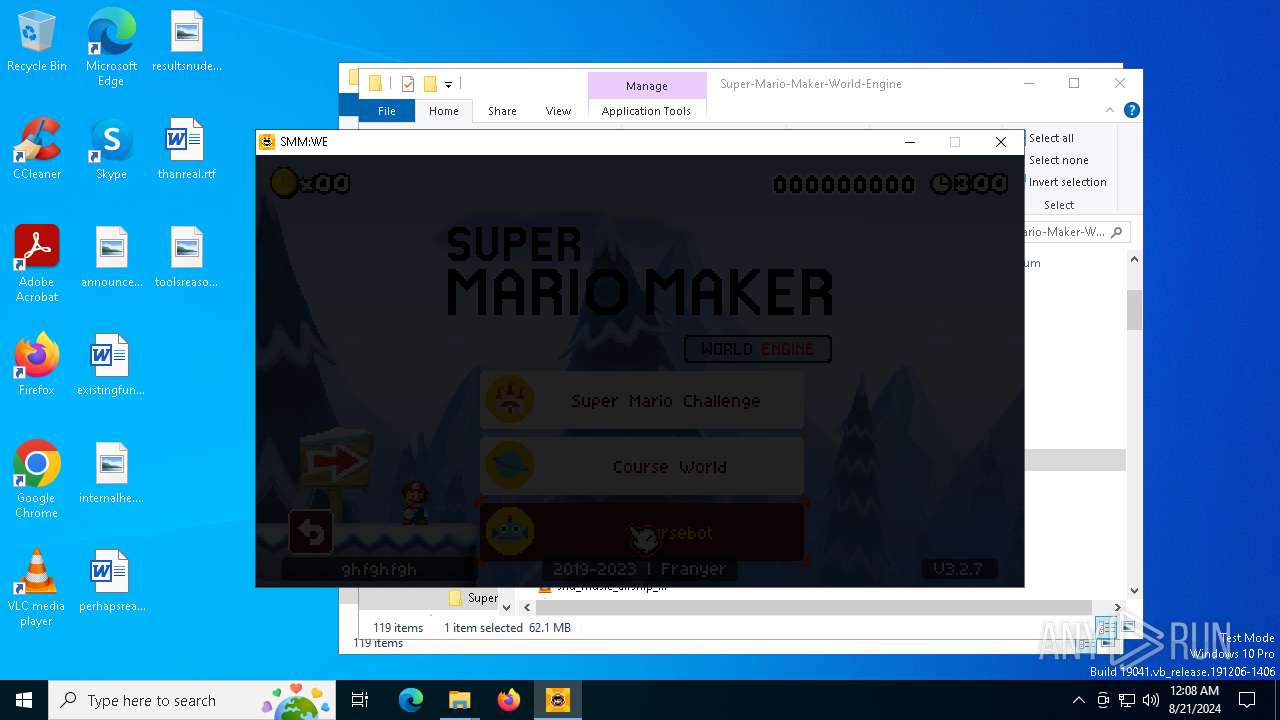Screen dimensions: 1280x720
Task: Open Customize Quick Access Toolbar dropdown
Action: 448,84
